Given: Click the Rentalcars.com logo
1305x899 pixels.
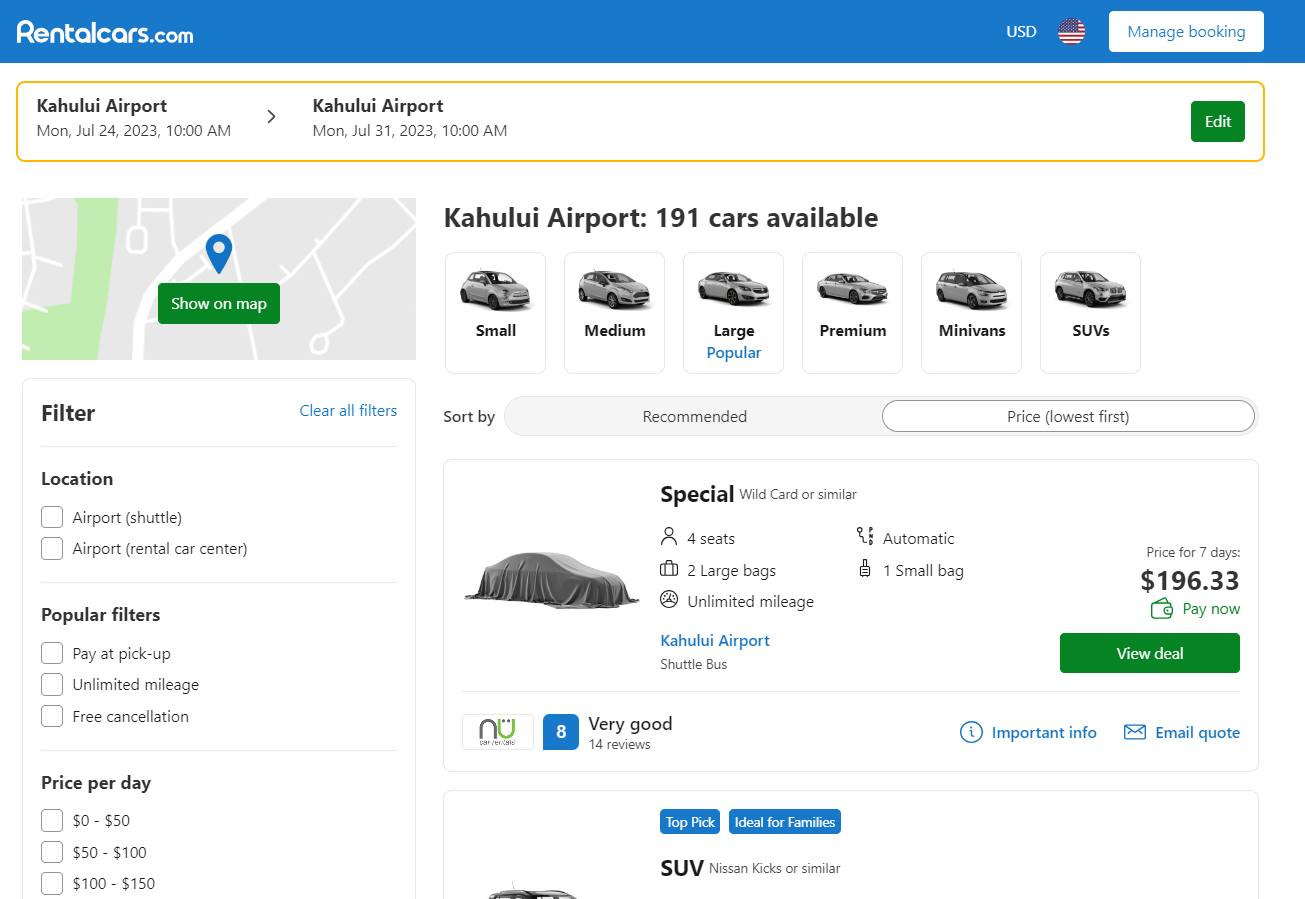Looking at the screenshot, I should pyautogui.click(x=105, y=32).
